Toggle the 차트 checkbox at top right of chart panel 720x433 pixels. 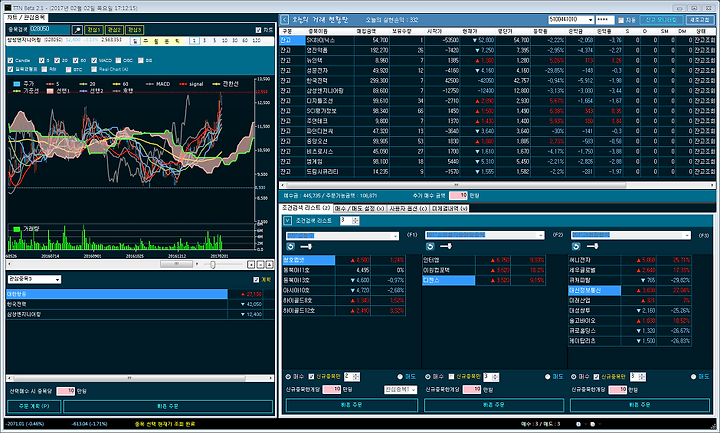258,30
